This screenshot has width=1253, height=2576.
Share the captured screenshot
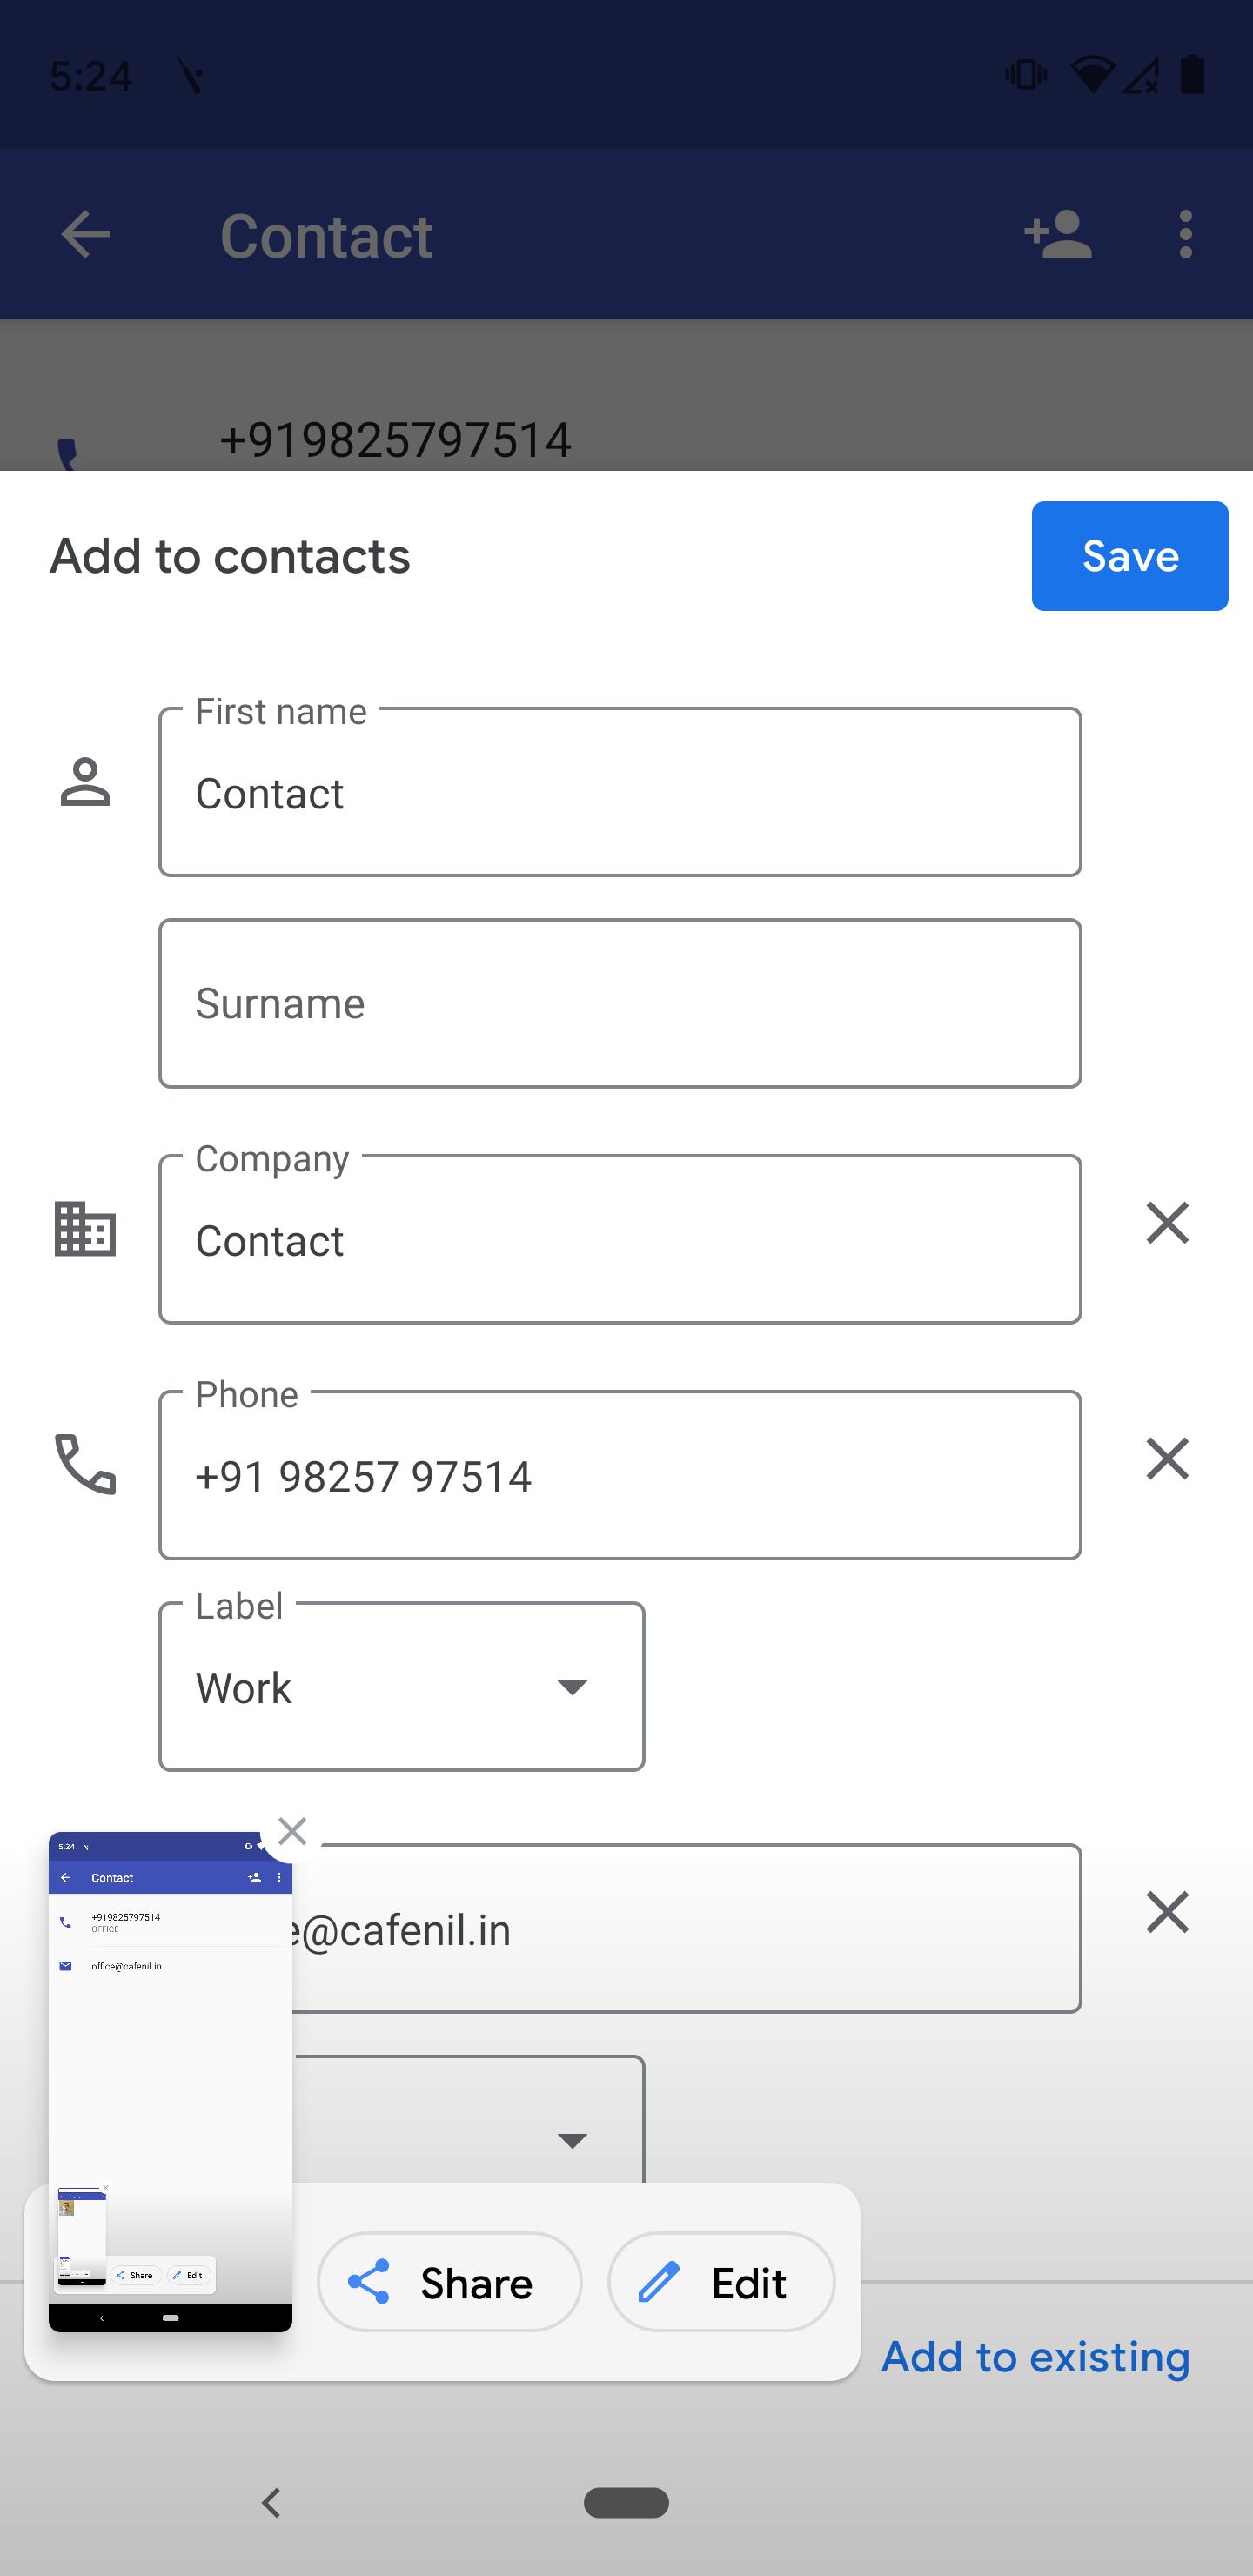tap(449, 2283)
